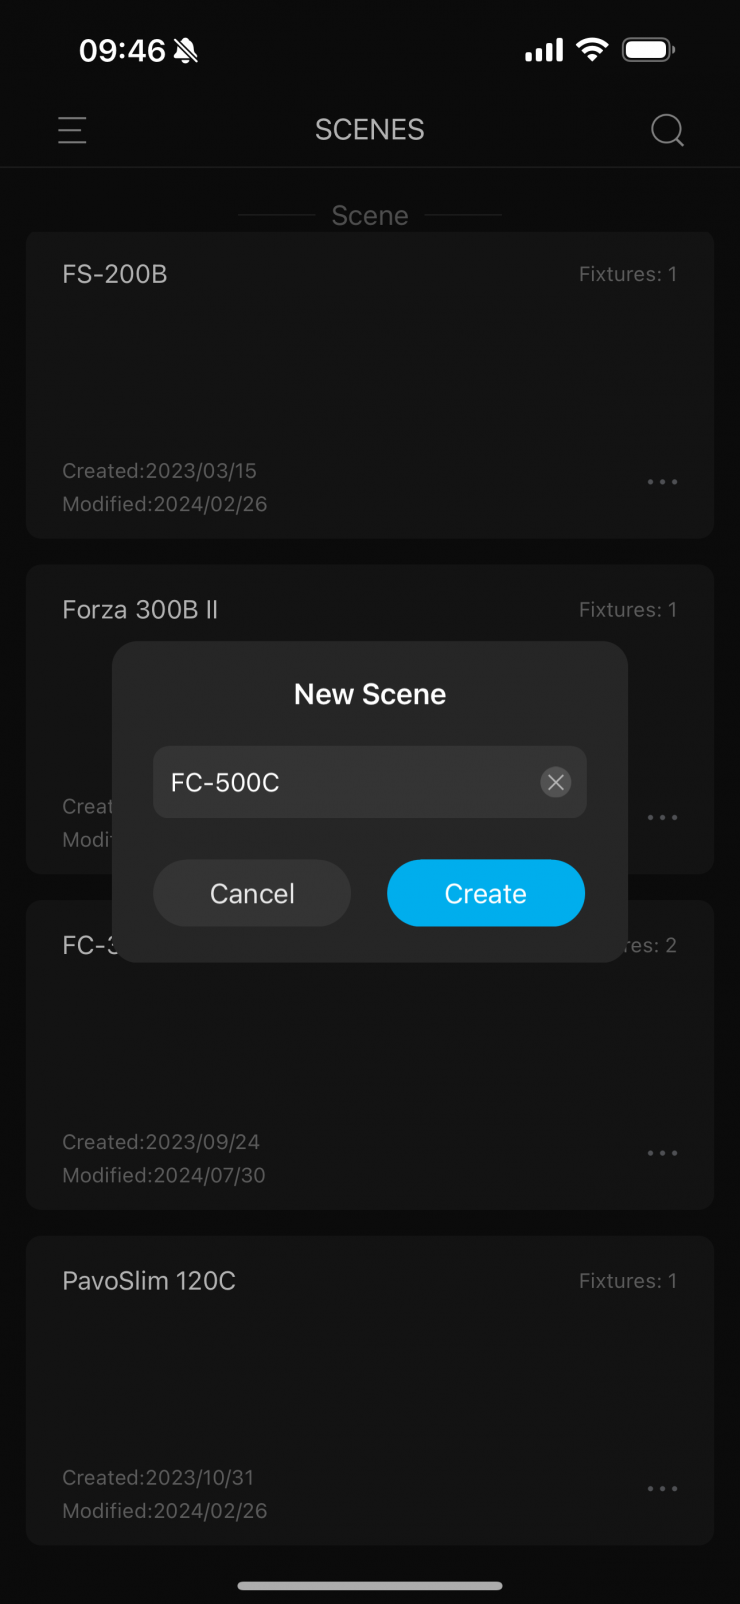Viewport: 740px width, 1604px height.
Task: Click the Cancel button
Action: pos(252,893)
